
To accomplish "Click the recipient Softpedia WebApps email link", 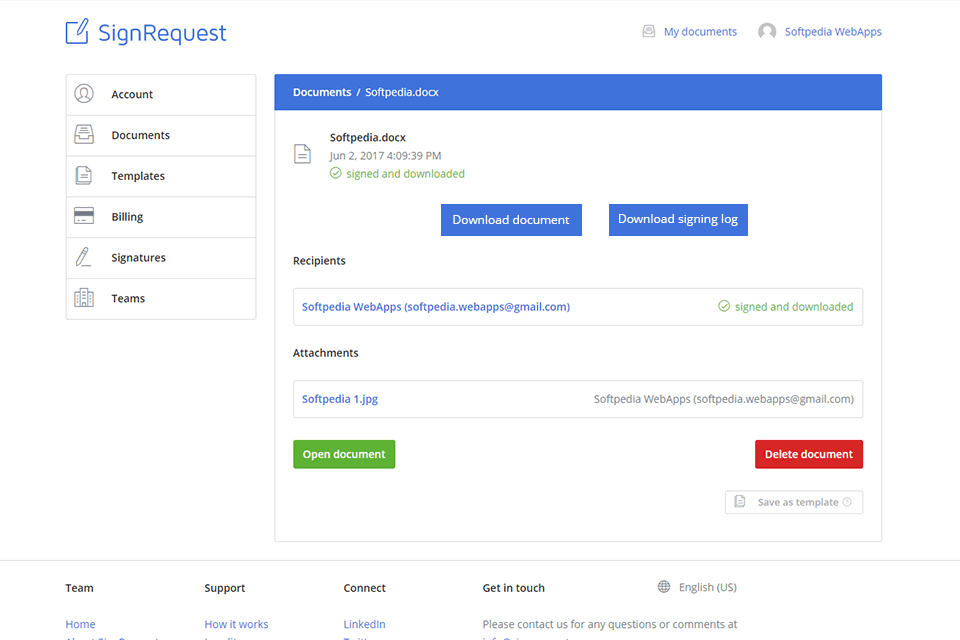I will [436, 307].
